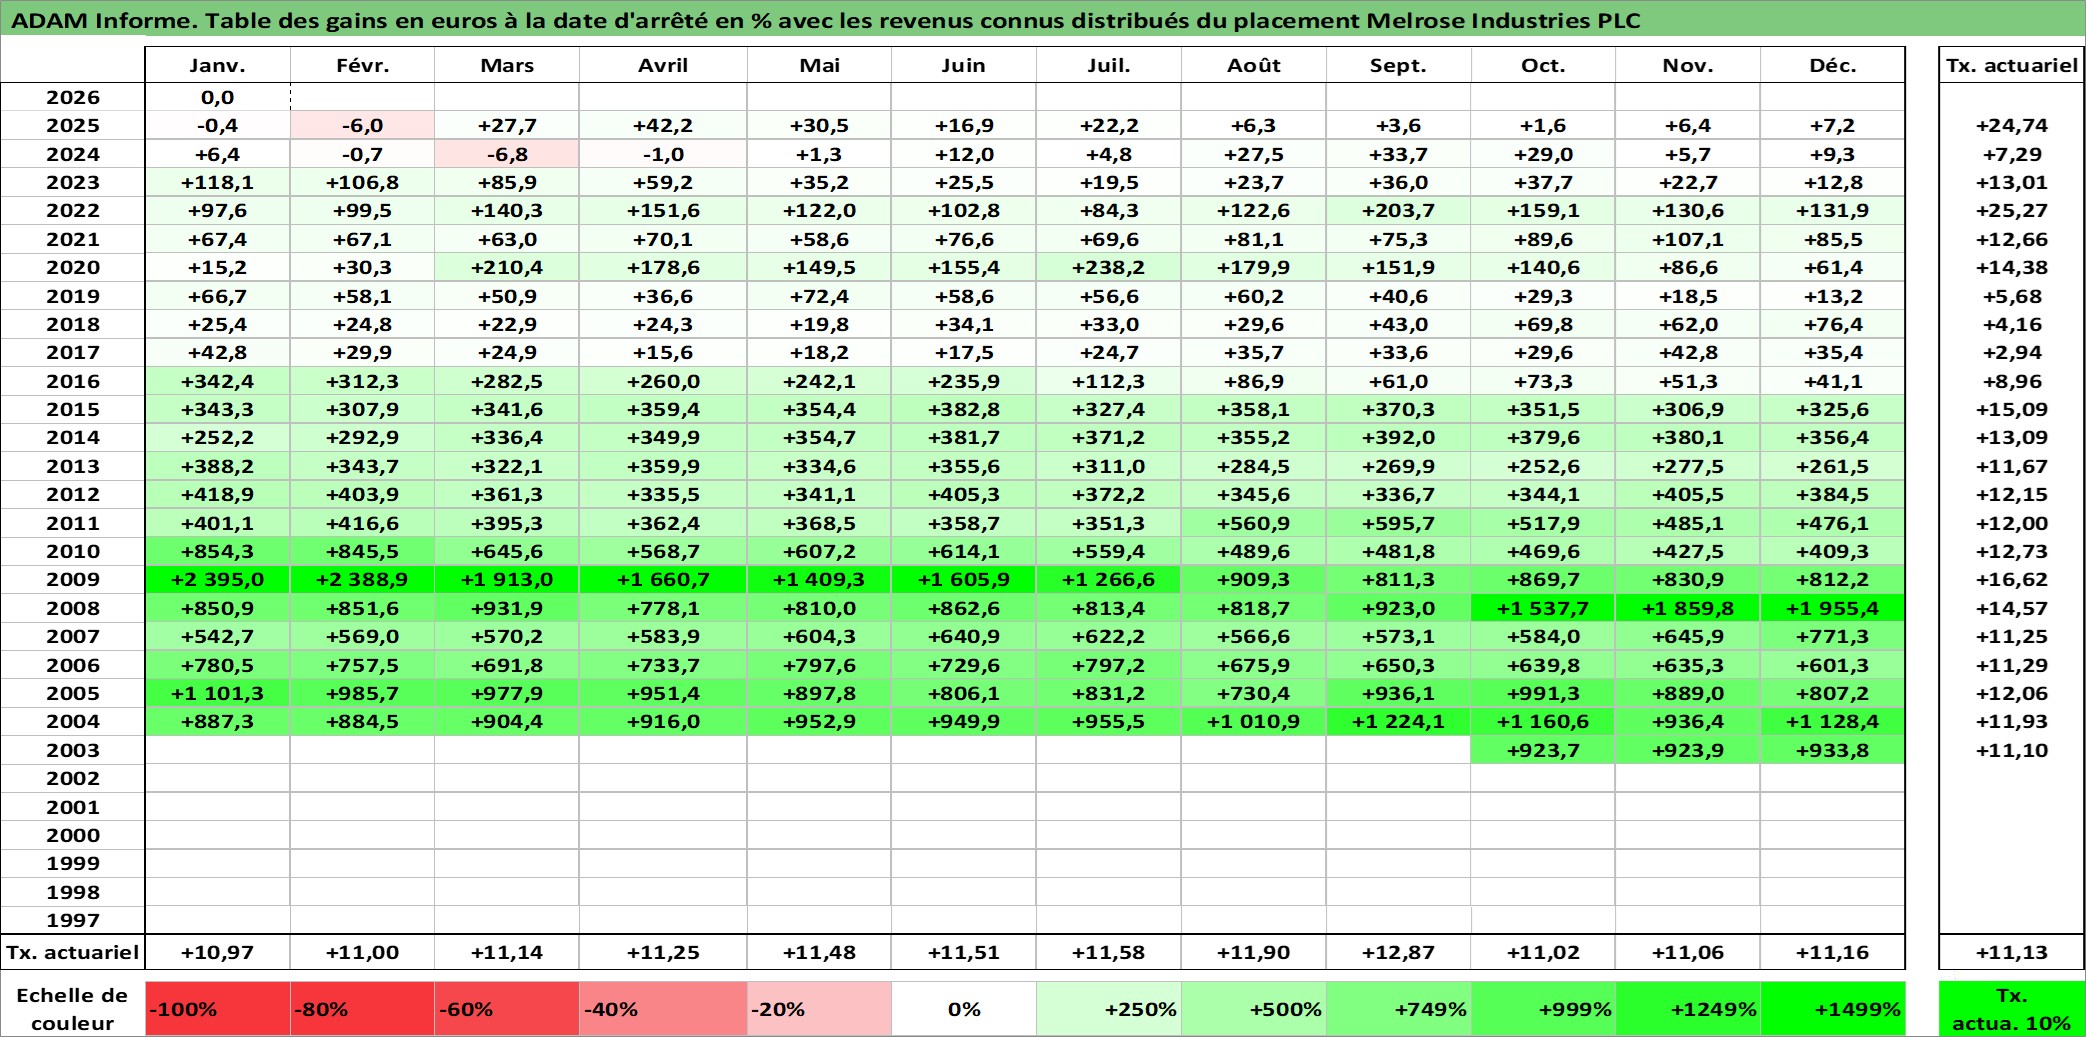This screenshot has height=1037, width=2086.
Task: Click the 2009 row label
Action: coord(73,579)
